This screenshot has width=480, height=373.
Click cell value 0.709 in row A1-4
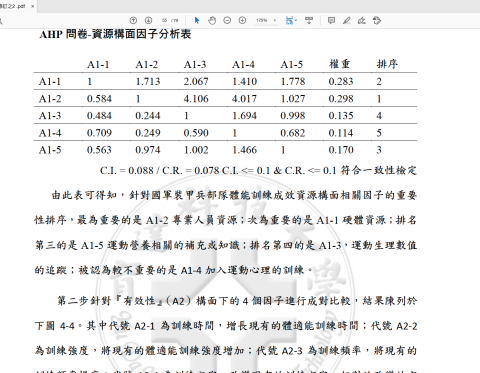(x=99, y=133)
